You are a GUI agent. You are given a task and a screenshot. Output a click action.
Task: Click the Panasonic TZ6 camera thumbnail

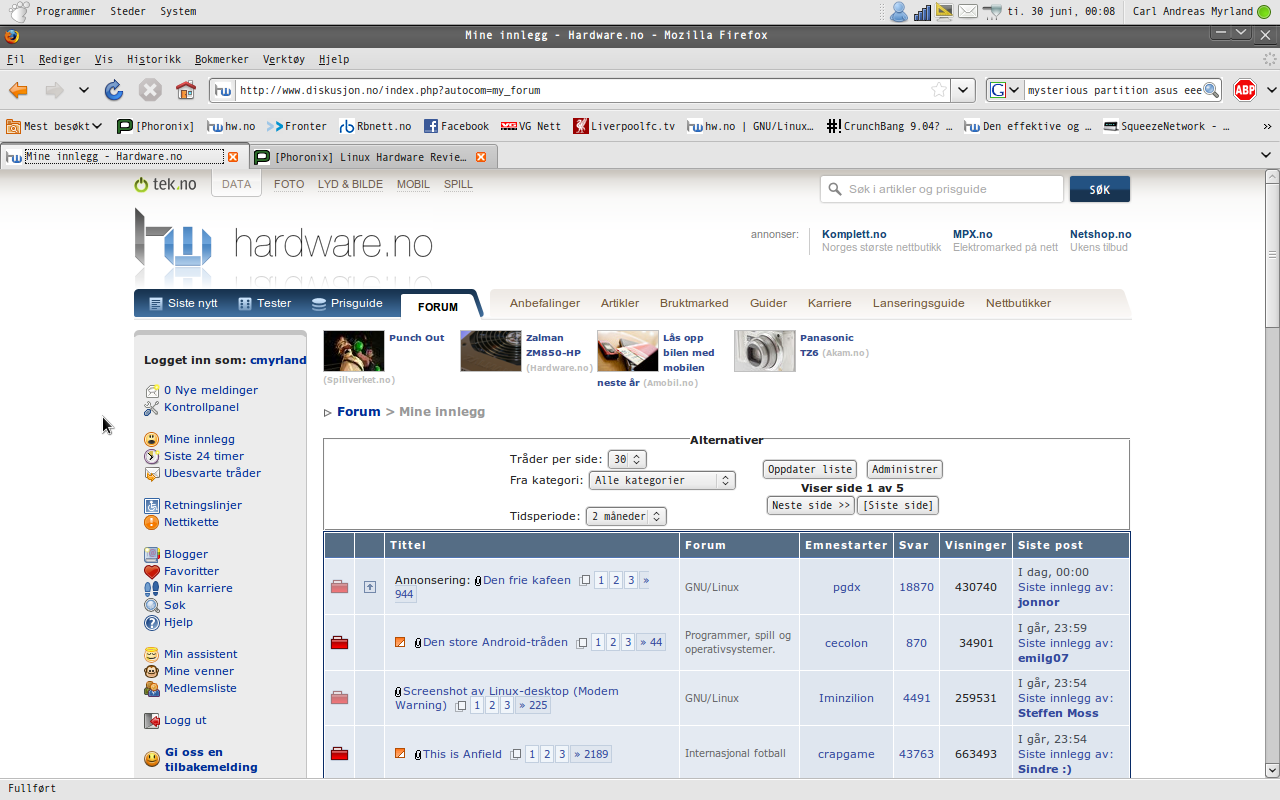tap(765, 351)
